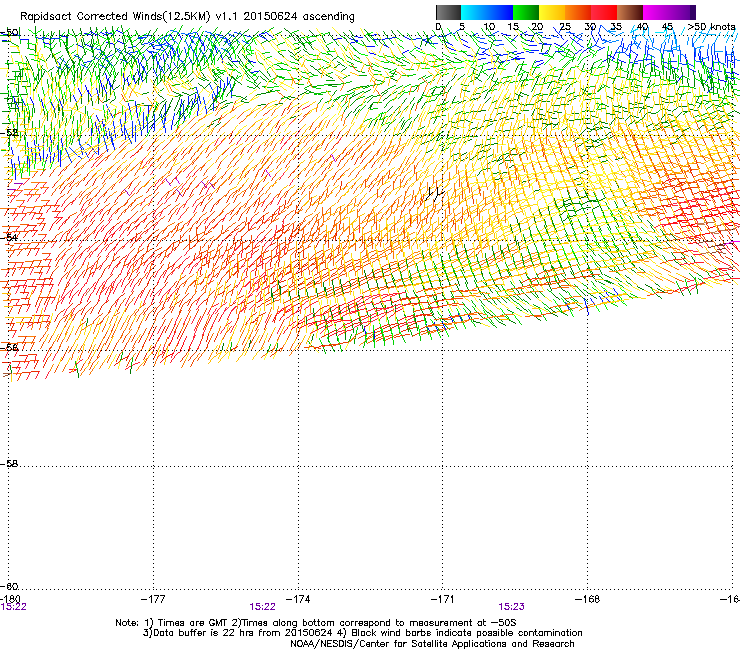Click the brown 35-40 knots legend swatch
Image resolution: width=740 pixels, height=650 pixels.
point(630,12)
